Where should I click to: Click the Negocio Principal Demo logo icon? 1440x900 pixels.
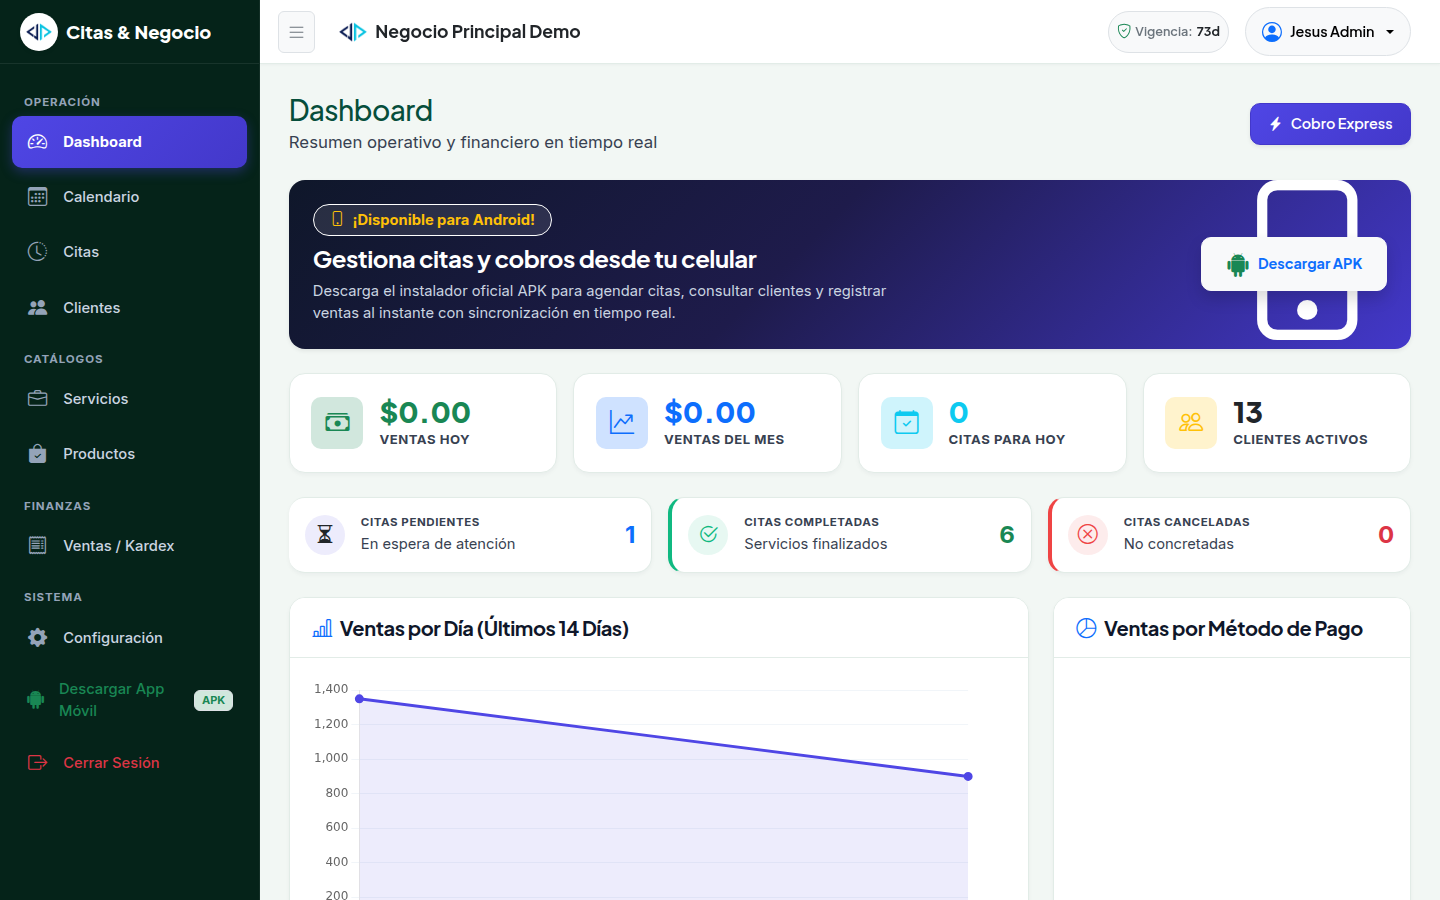coord(352,32)
